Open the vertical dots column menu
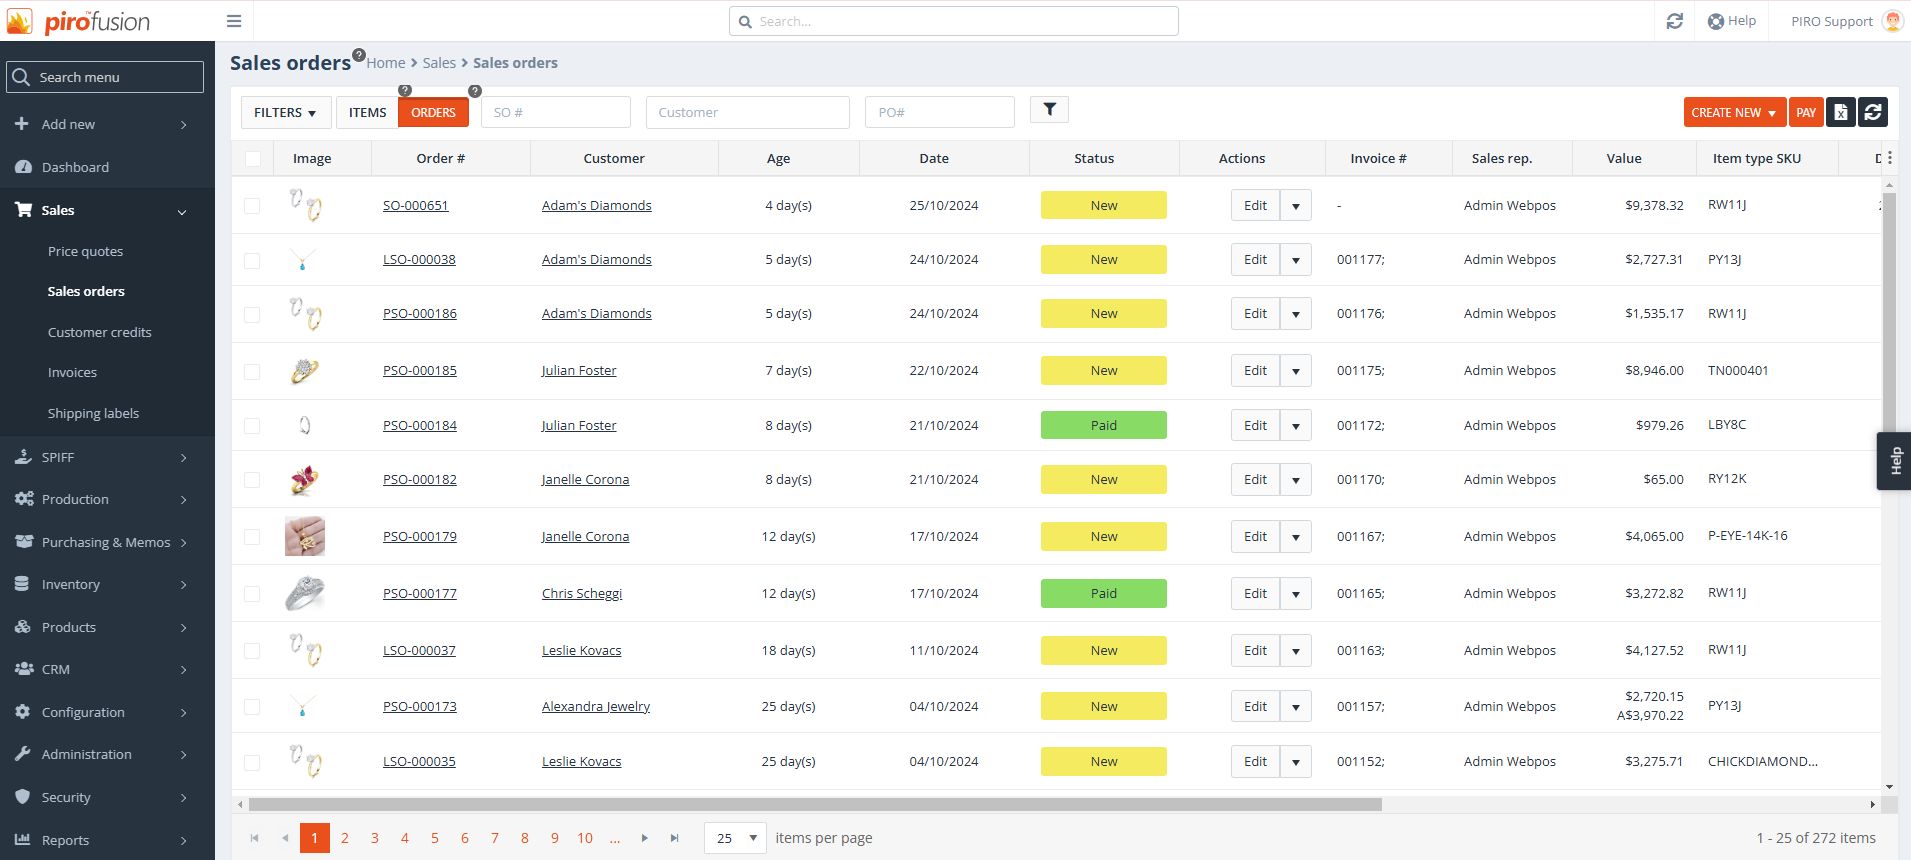Image resolution: width=1911 pixels, height=860 pixels. click(x=1889, y=158)
